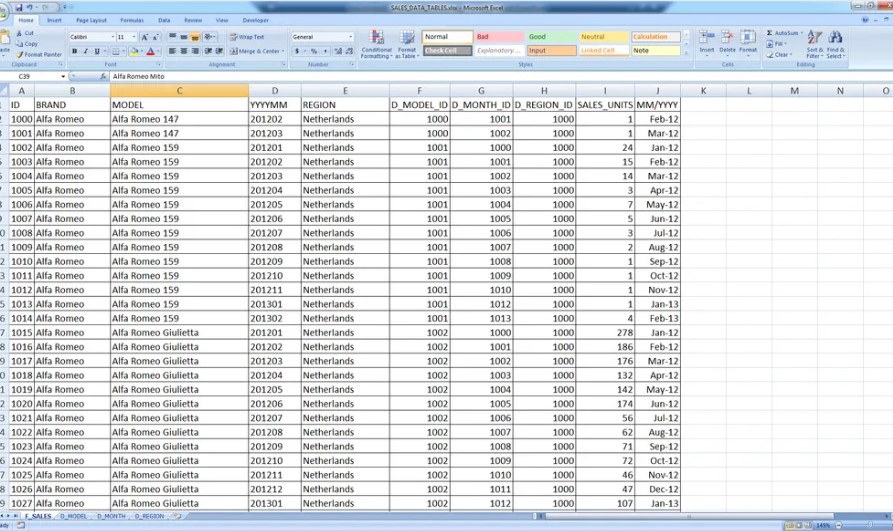This screenshot has width=893, height=531.
Task: Open the Insert ribbon tab
Action: pos(54,21)
